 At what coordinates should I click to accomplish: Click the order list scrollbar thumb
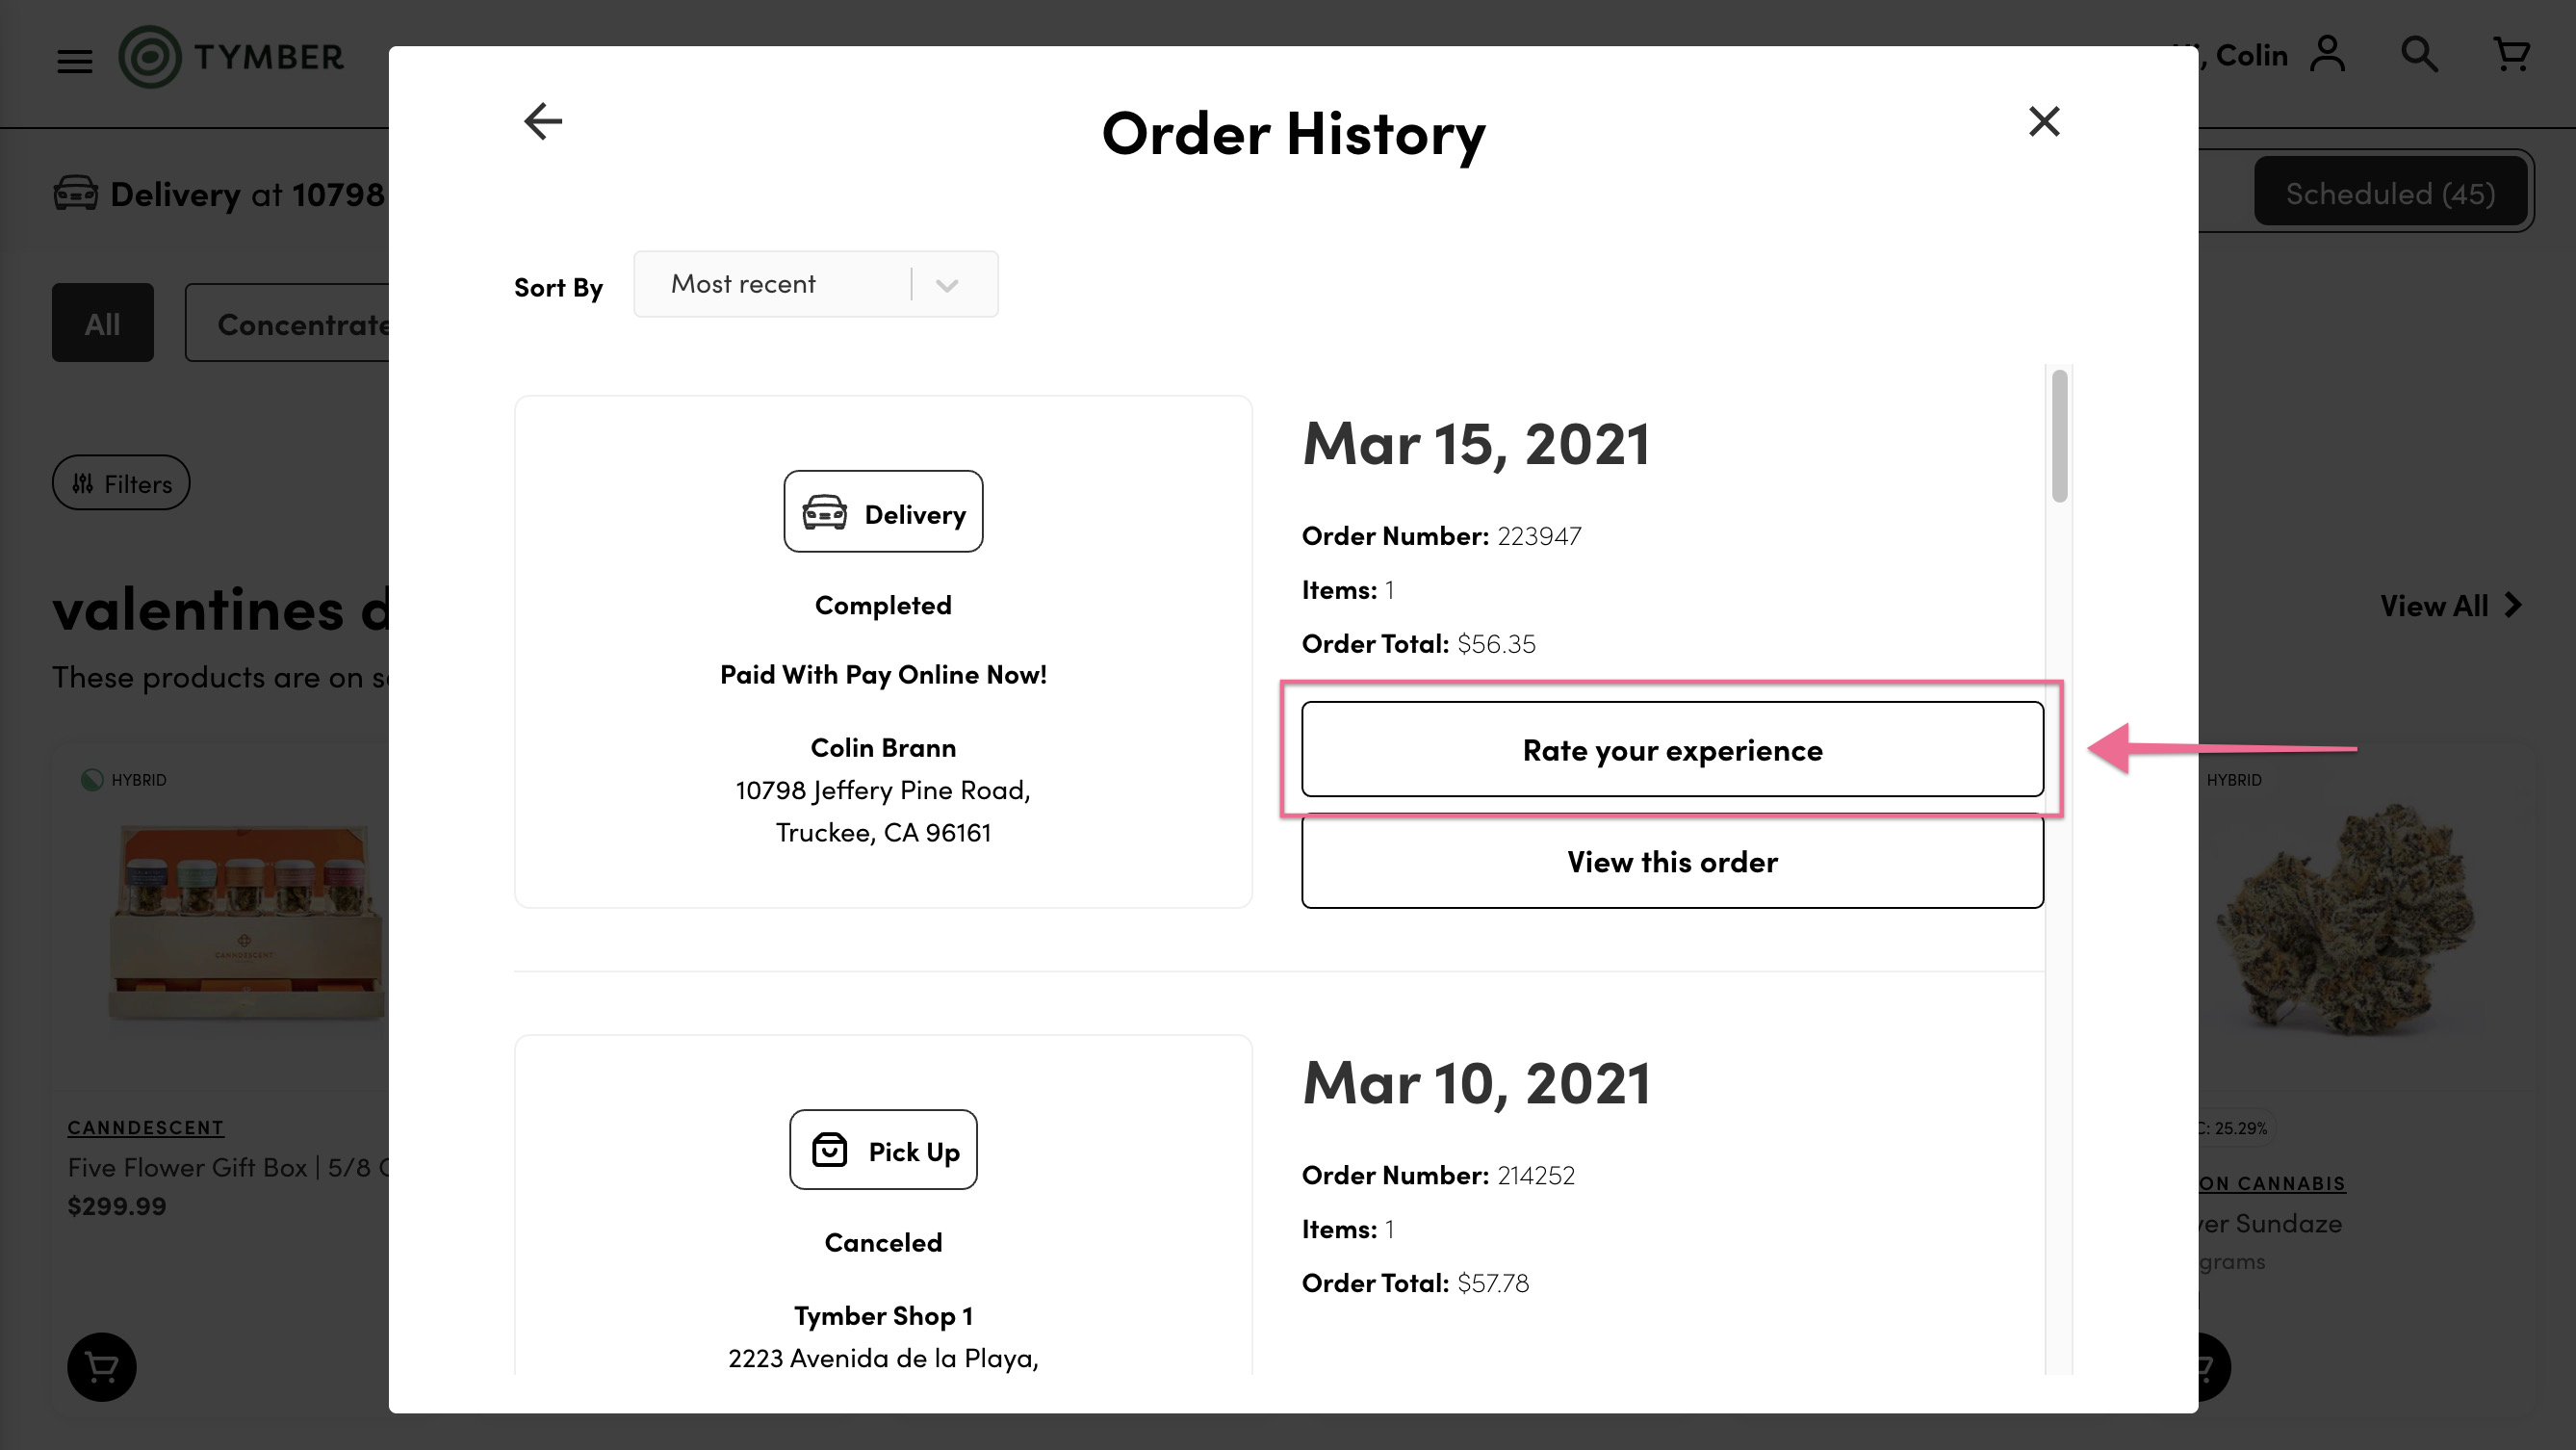tap(2059, 436)
